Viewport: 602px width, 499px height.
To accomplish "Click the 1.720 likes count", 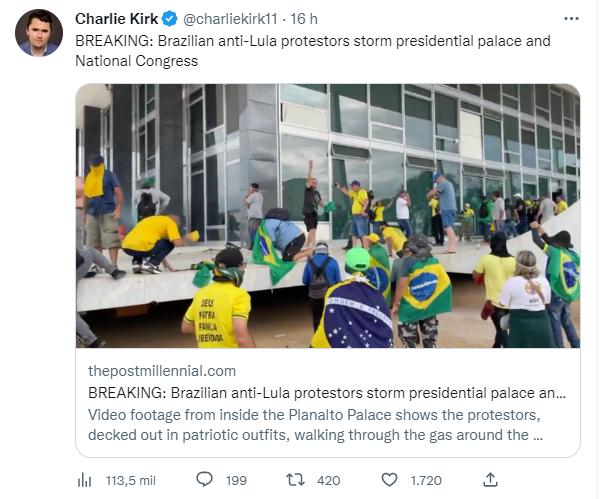I will click(426, 480).
